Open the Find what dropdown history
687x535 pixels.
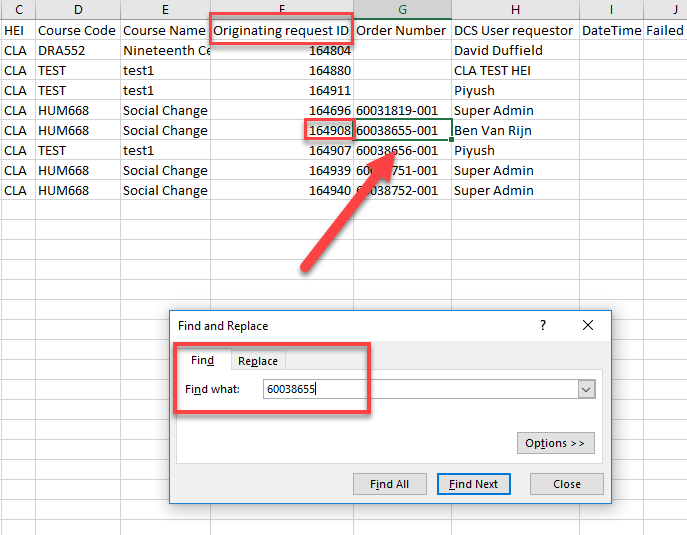coord(587,389)
